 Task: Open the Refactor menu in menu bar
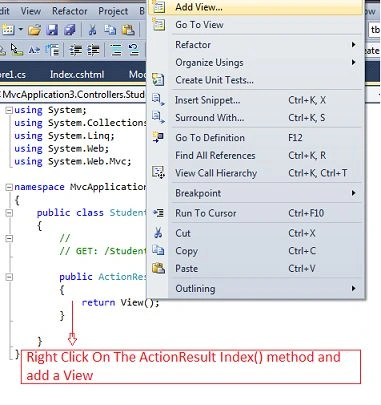(x=70, y=11)
